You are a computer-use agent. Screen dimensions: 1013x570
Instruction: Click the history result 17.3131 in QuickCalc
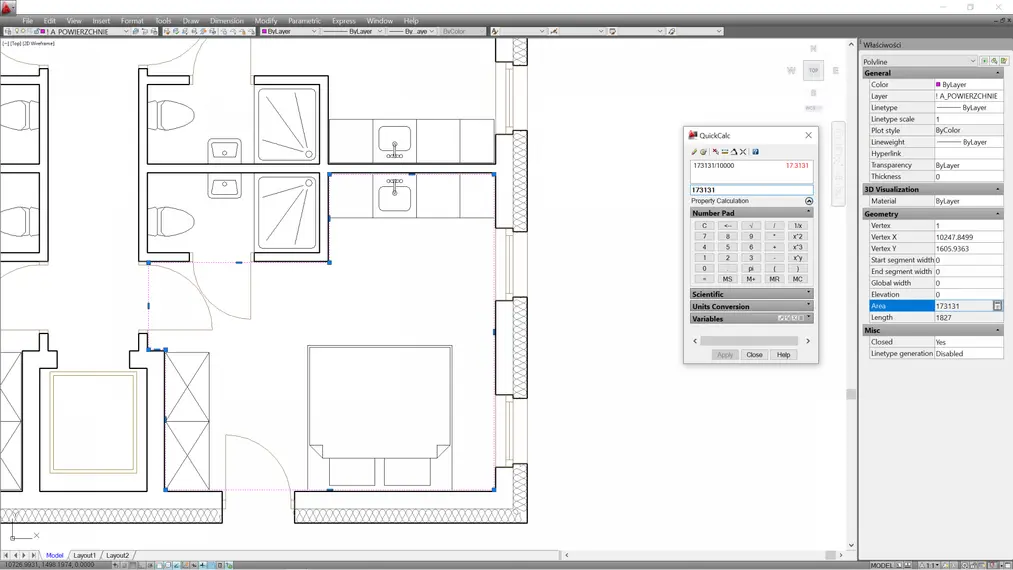[x=797, y=165]
